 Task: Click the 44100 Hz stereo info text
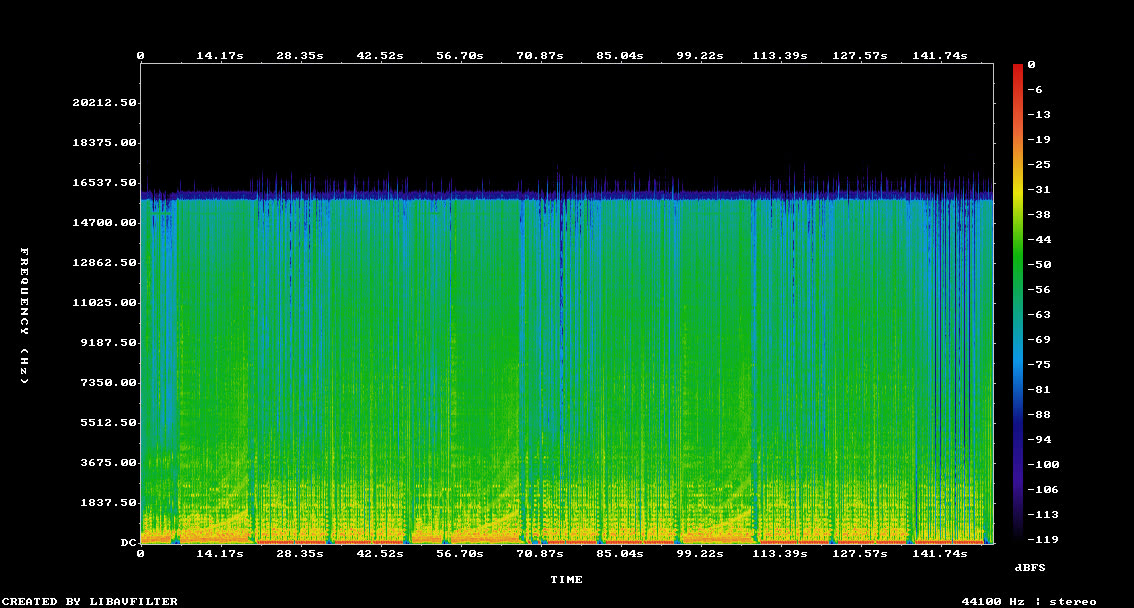1028,601
